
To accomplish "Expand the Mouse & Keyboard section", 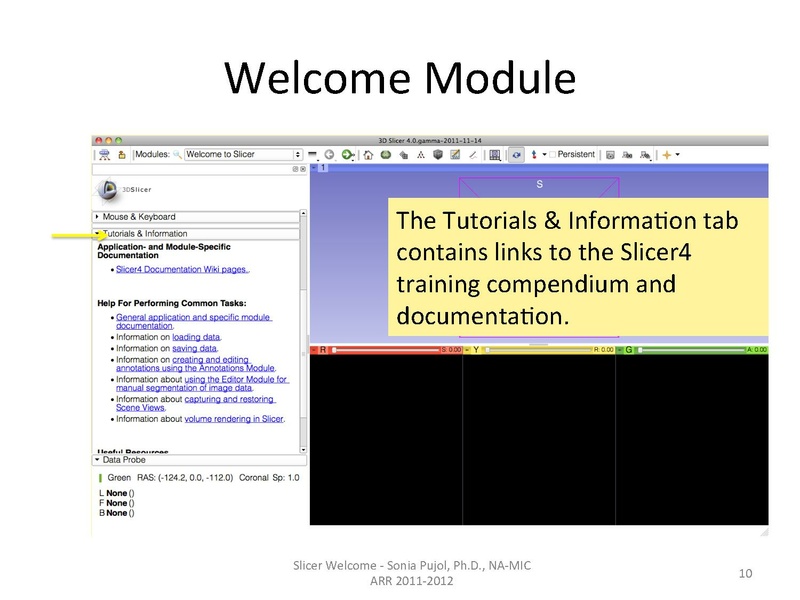I will coord(150,216).
